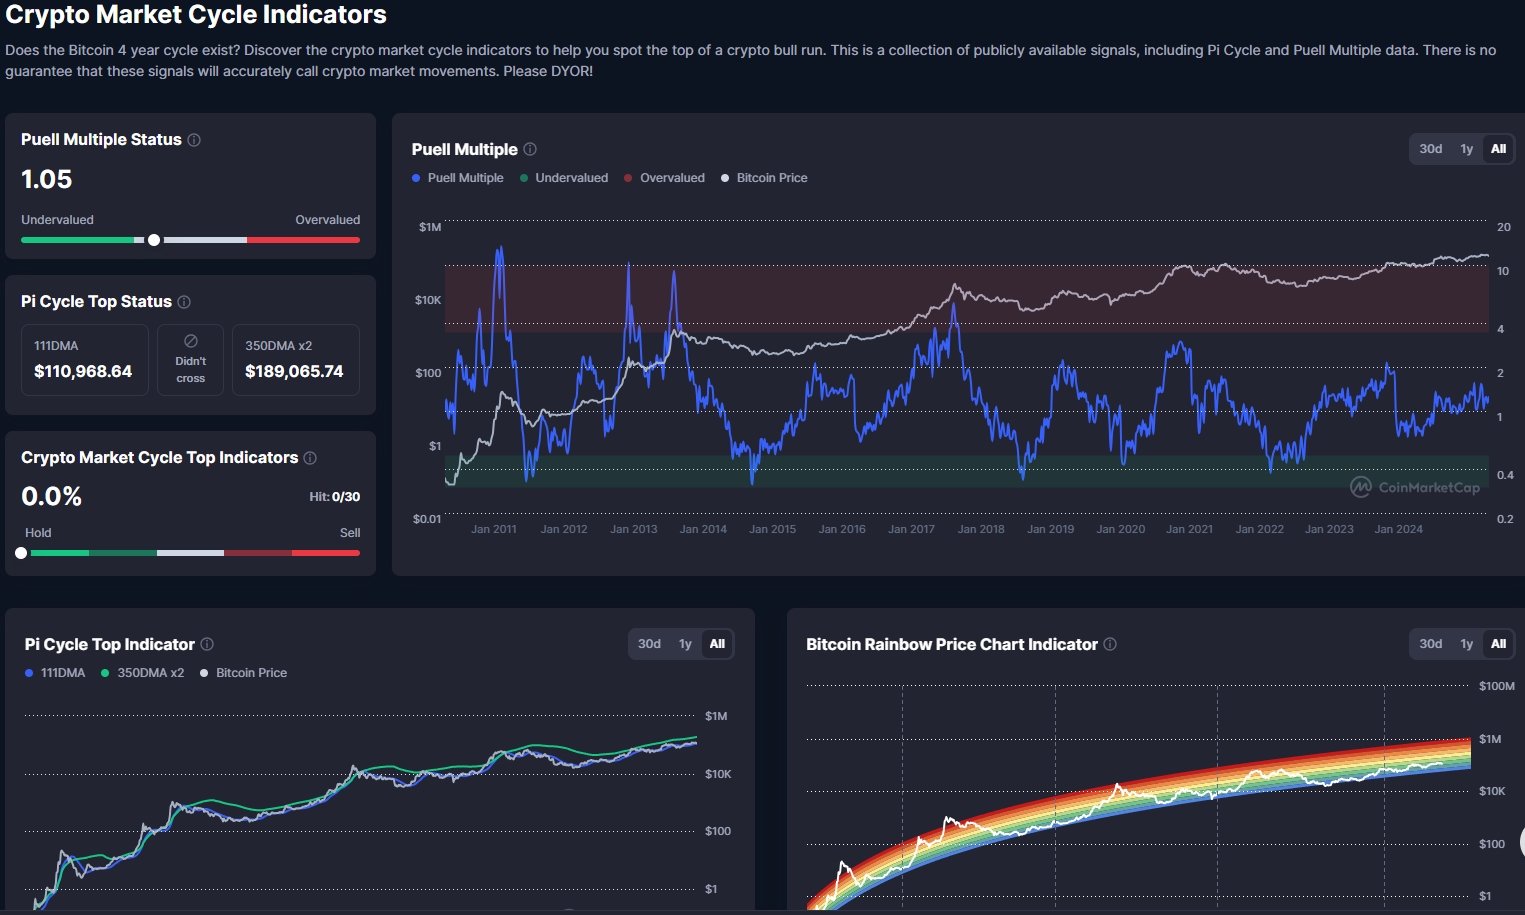Click the 350DMA x2 value card
1525x915 pixels.
click(296, 360)
